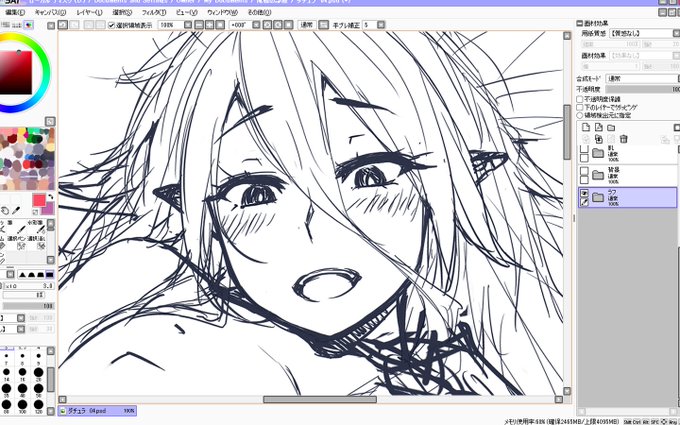Open the 用紙質感 texture dropdown

click(644, 33)
